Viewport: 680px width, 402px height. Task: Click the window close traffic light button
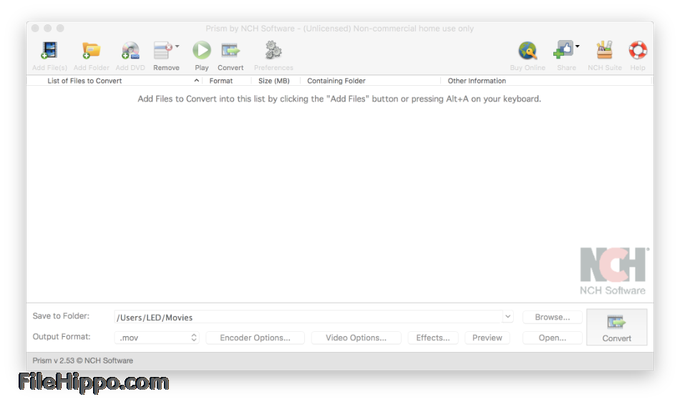[36, 28]
